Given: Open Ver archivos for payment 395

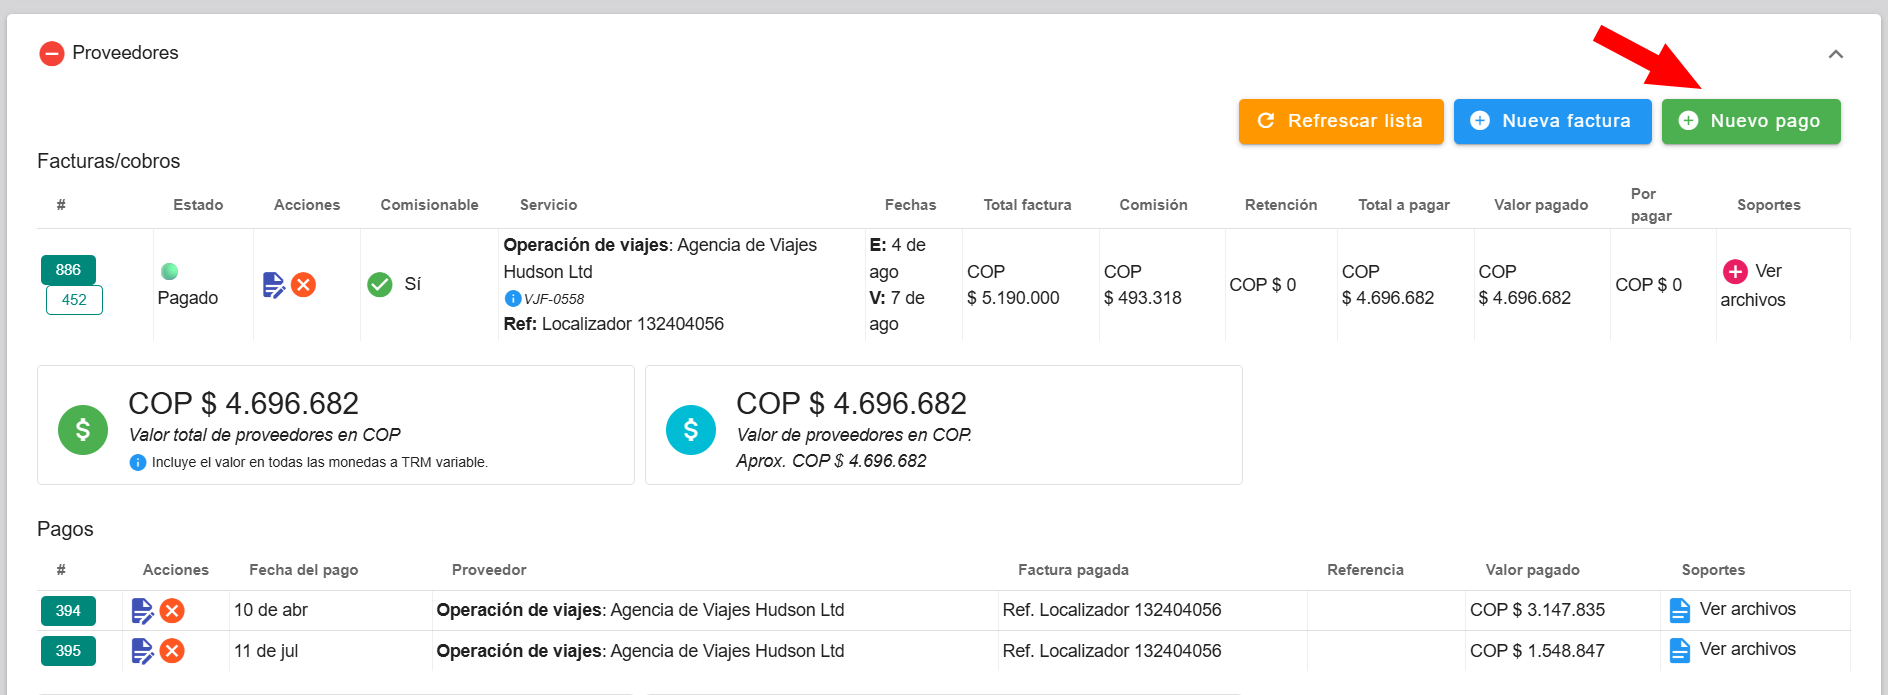Looking at the screenshot, I should pos(1746,649).
